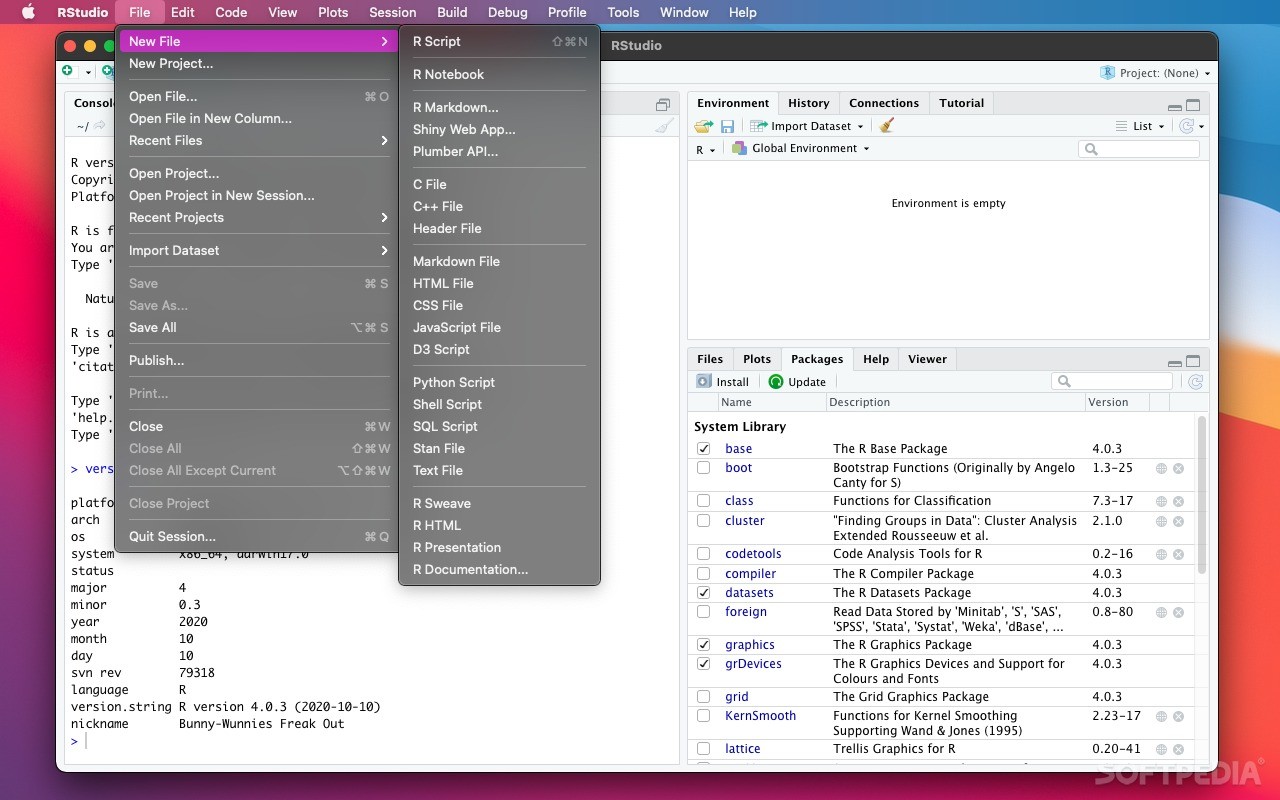Tick the codetools package checkbox

(704, 554)
